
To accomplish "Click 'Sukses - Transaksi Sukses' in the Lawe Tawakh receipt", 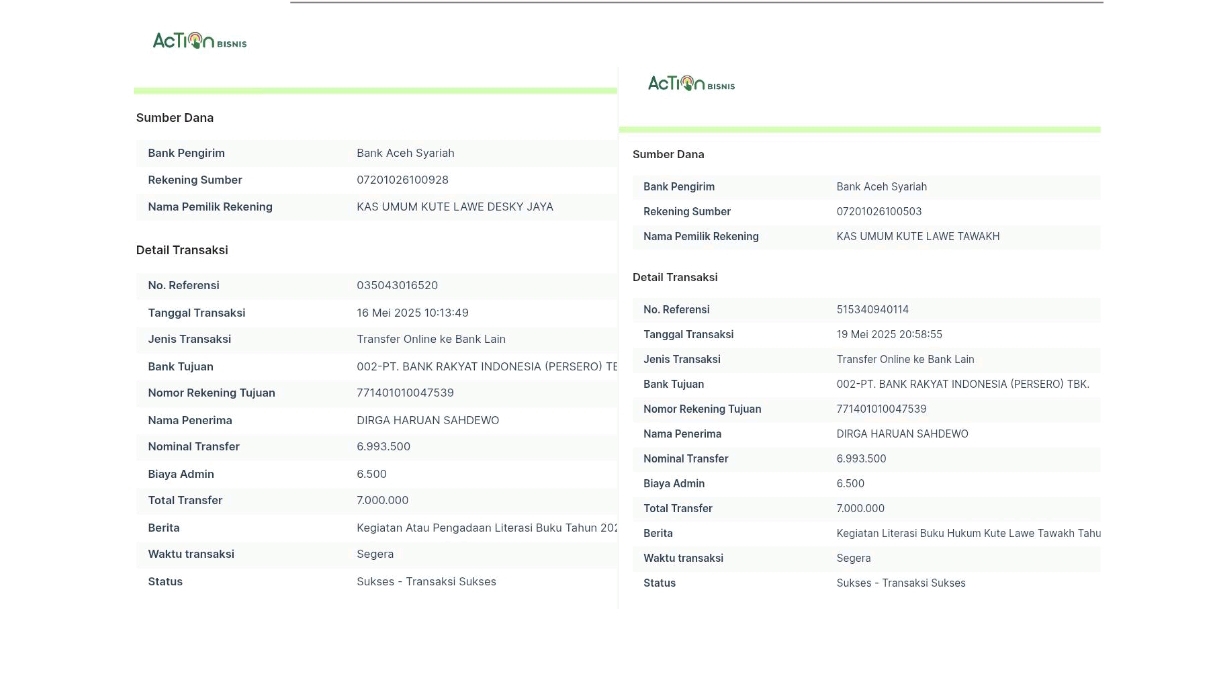I will (901, 584).
